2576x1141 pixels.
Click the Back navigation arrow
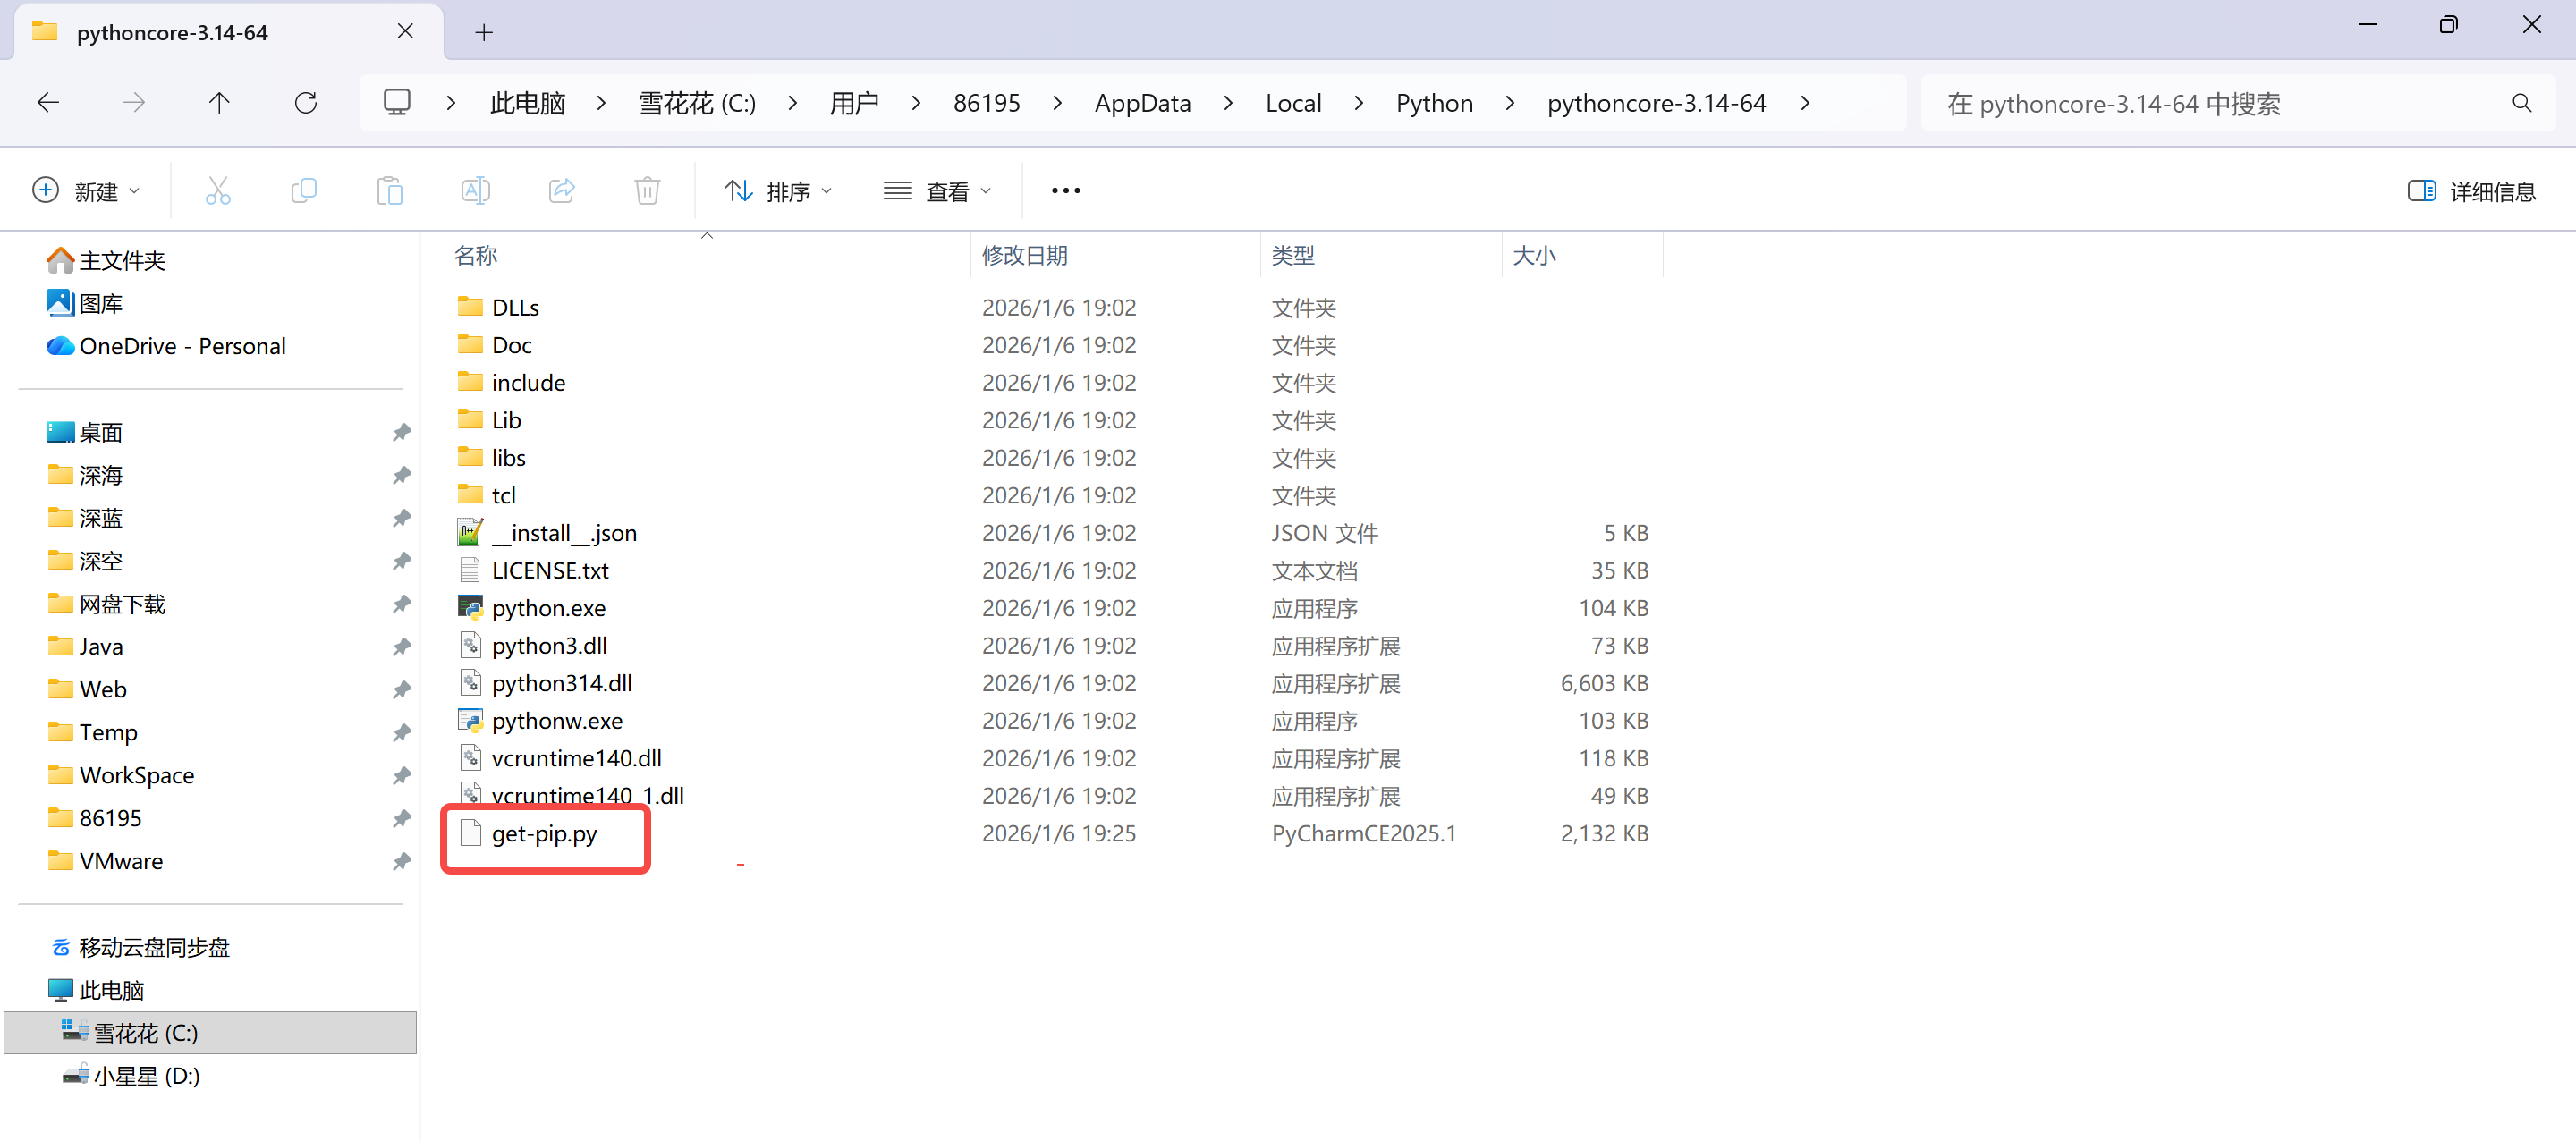[48, 103]
